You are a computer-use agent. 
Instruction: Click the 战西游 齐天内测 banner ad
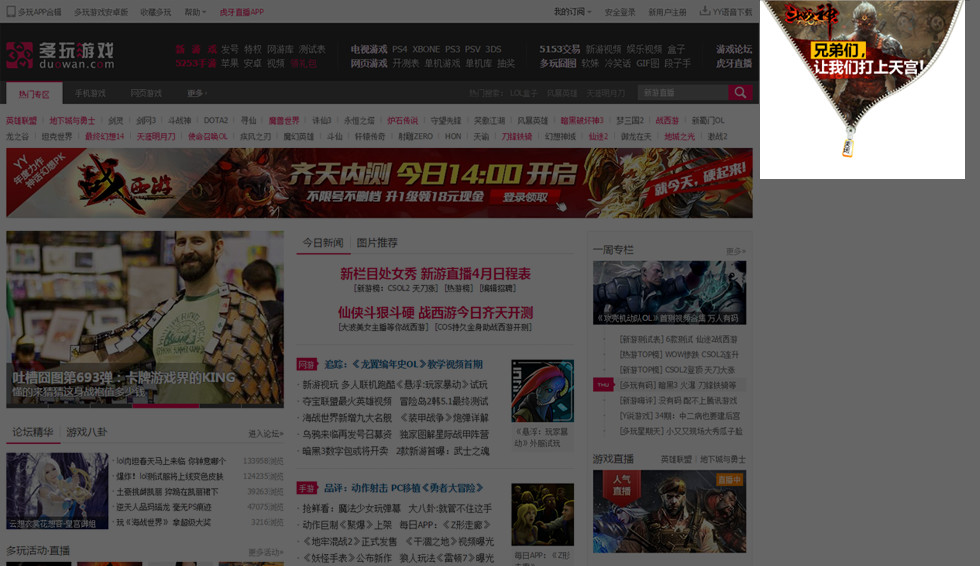coord(379,183)
